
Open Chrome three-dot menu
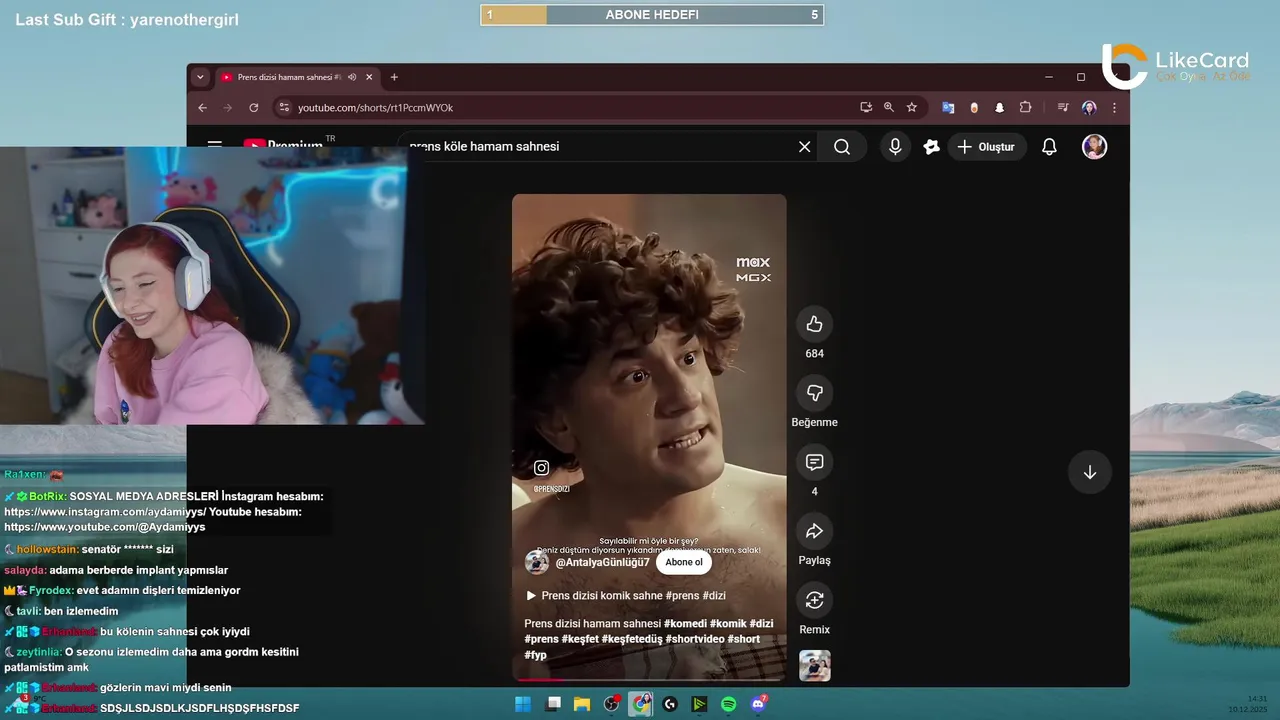(x=1114, y=107)
